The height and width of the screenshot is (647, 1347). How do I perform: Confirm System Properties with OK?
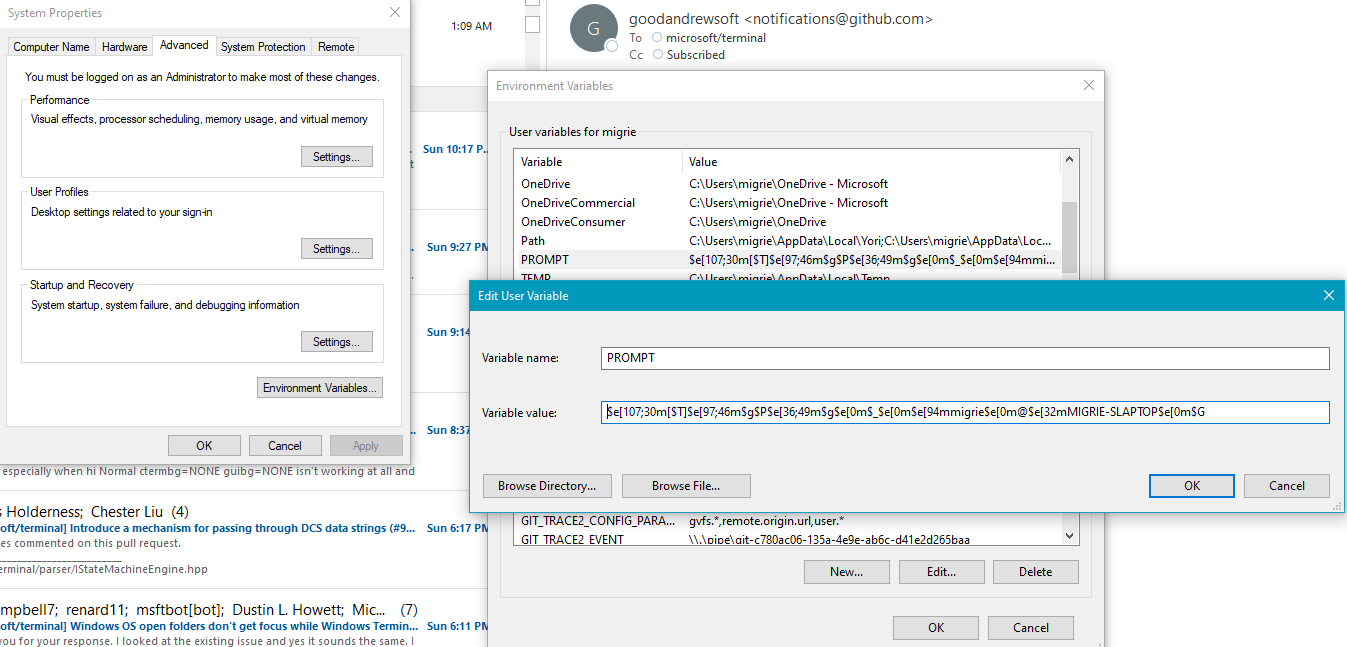pos(204,446)
